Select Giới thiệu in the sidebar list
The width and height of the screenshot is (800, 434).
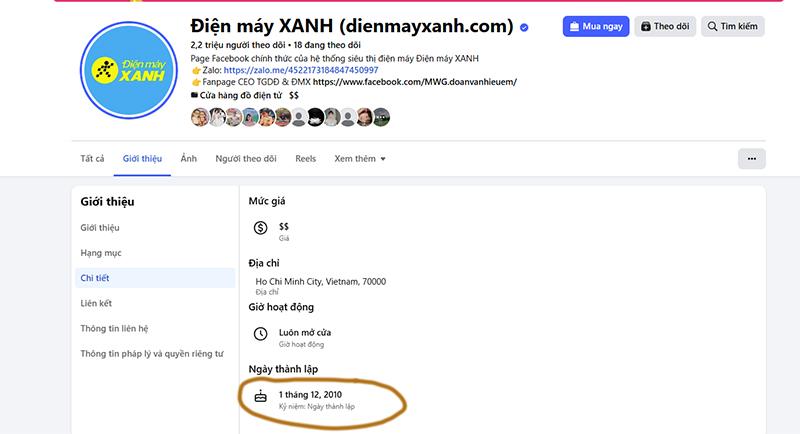click(99, 227)
